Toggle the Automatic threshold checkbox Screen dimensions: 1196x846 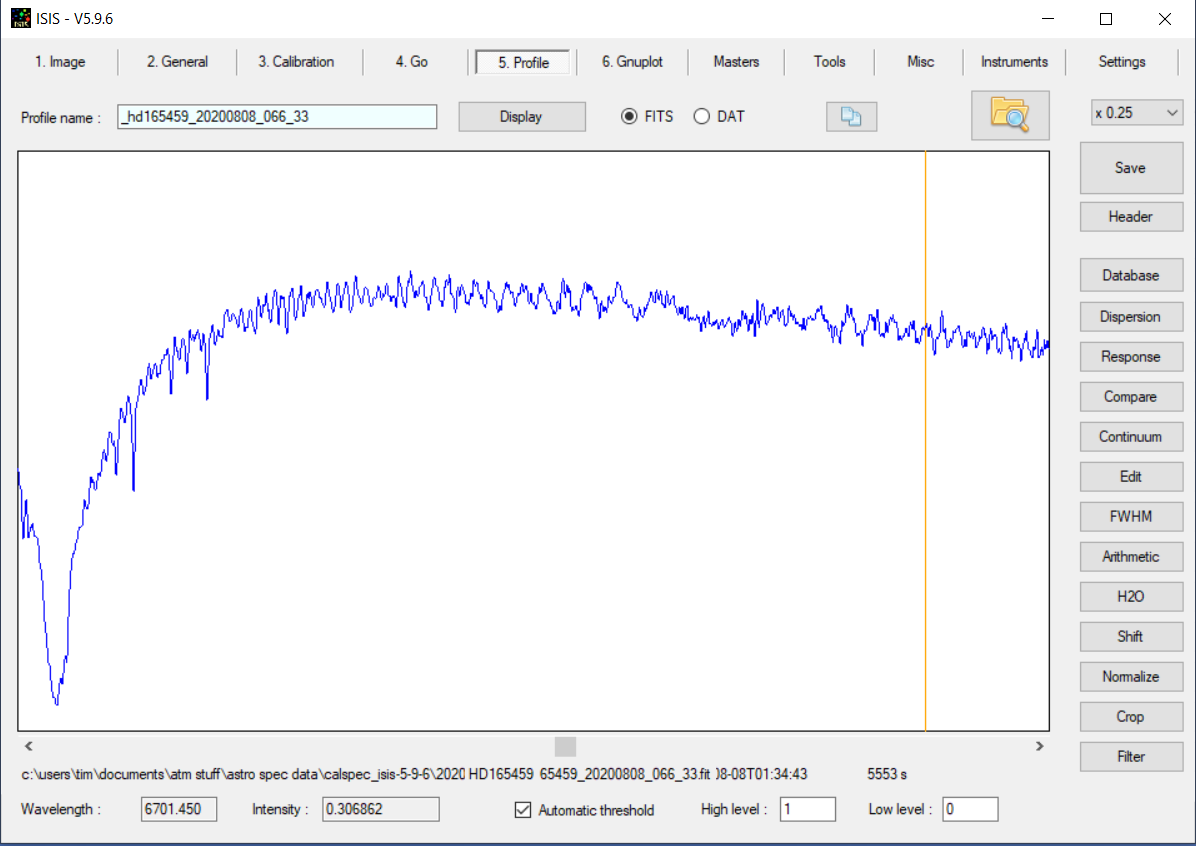click(x=523, y=810)
